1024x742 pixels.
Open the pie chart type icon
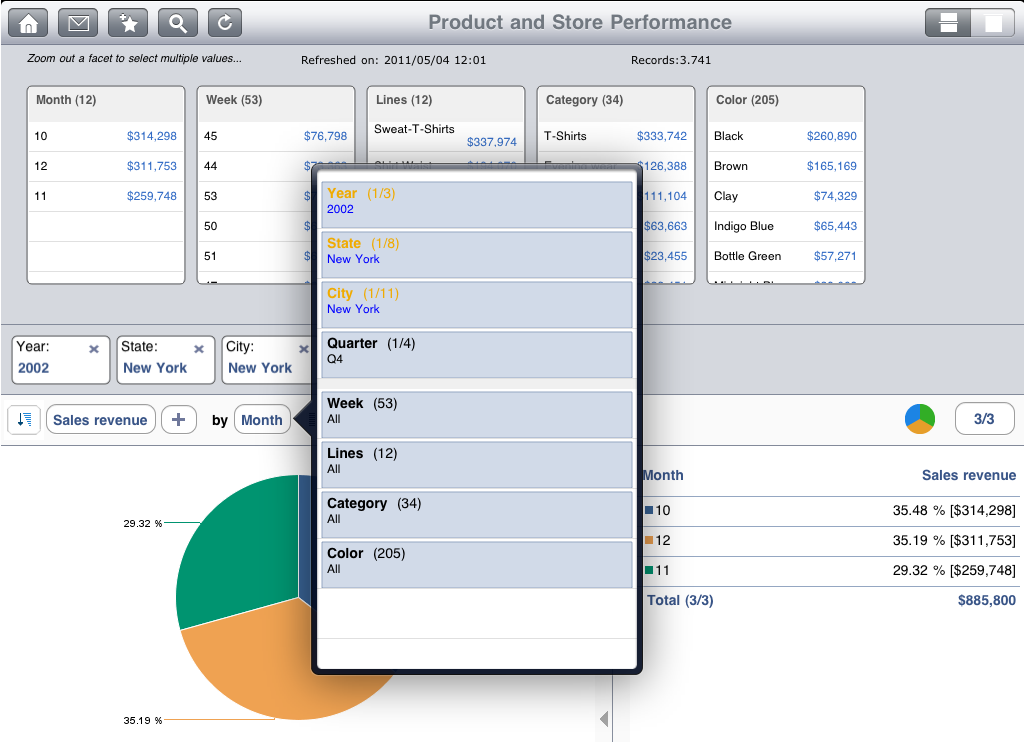click(x=919, y=419)
